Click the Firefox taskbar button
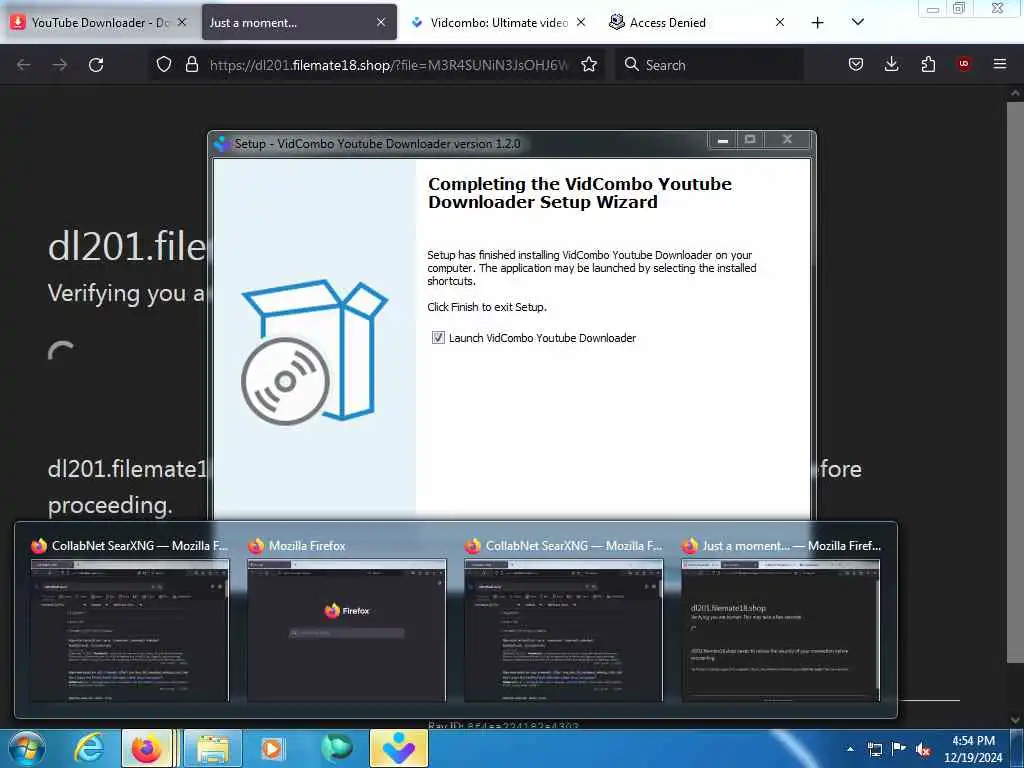Viewport: 1024px width, 768px height. pyautogui.click(x=147, y=748)
